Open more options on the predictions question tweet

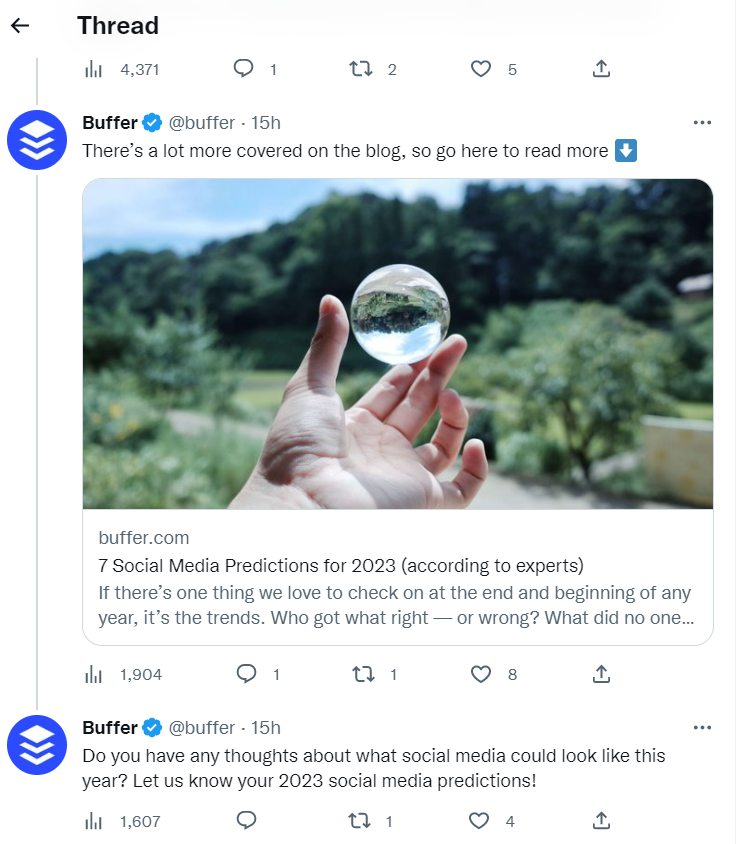coord(702,727)
